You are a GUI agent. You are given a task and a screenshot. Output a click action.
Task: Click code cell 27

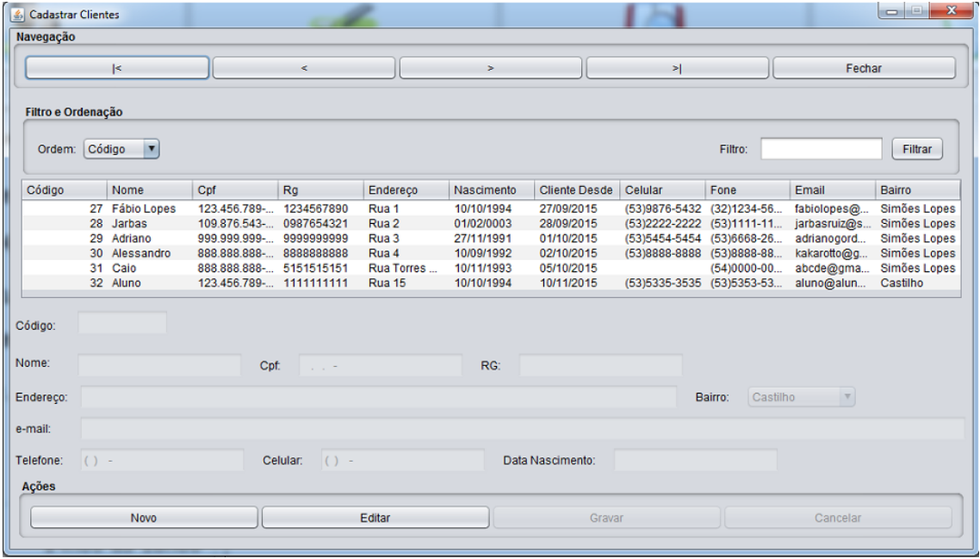coord(64,209)
